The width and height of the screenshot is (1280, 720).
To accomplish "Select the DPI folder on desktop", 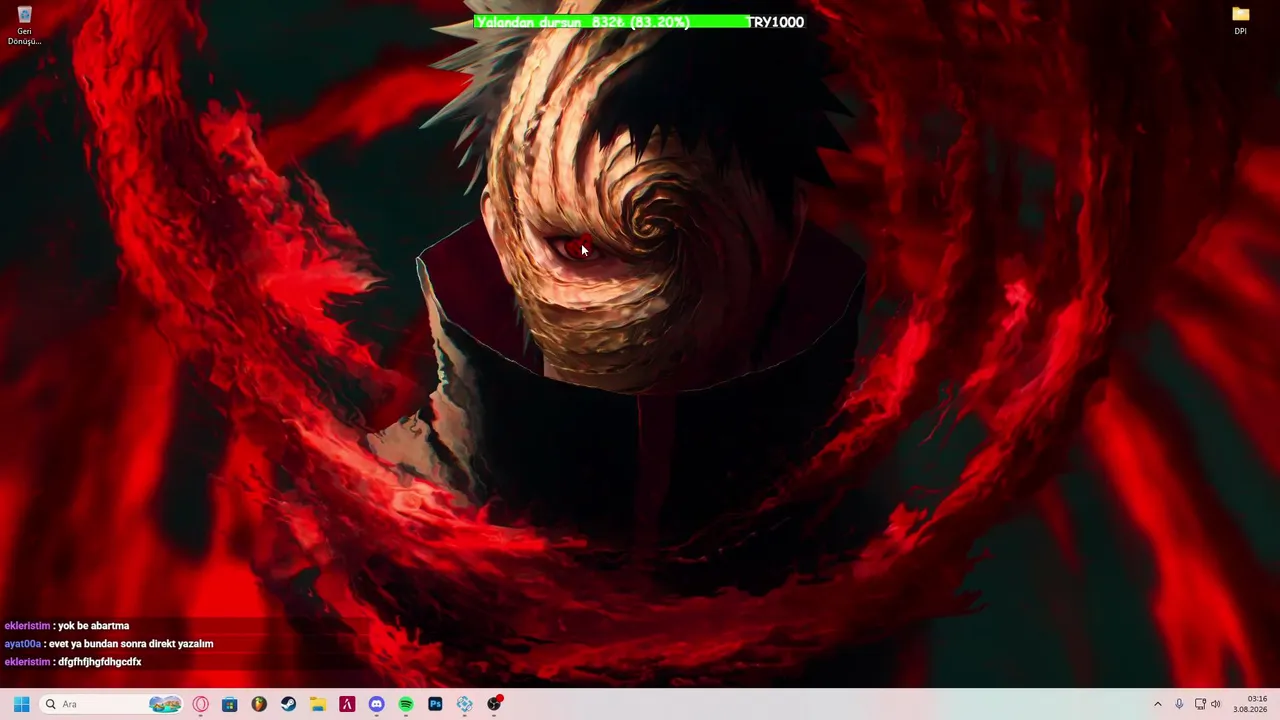I will click(x=1240, y=21).
